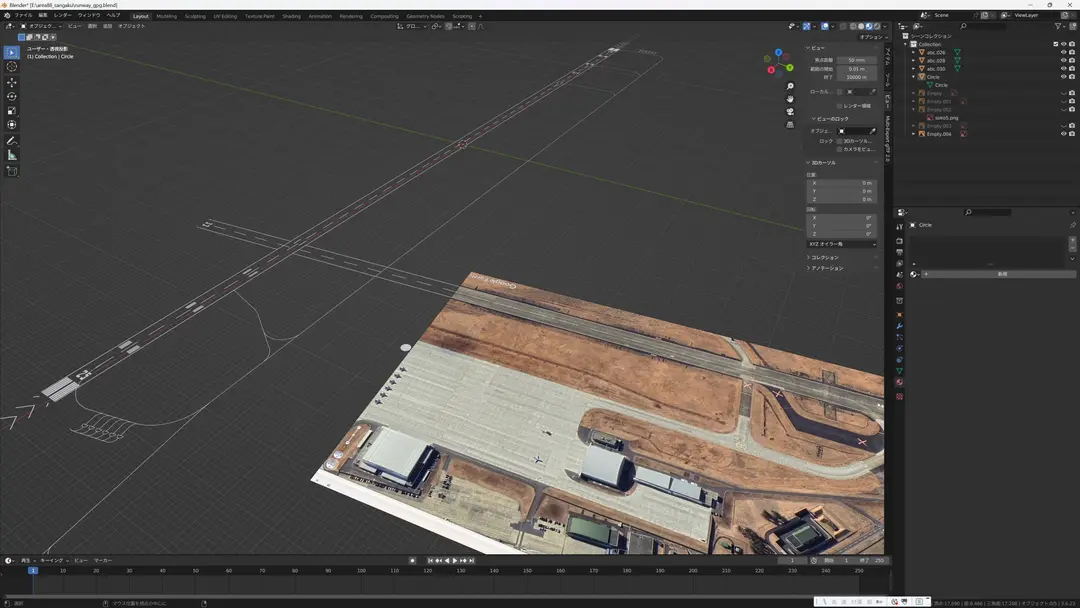Hide the abc.028 object in viewport

click(1063, 61)
